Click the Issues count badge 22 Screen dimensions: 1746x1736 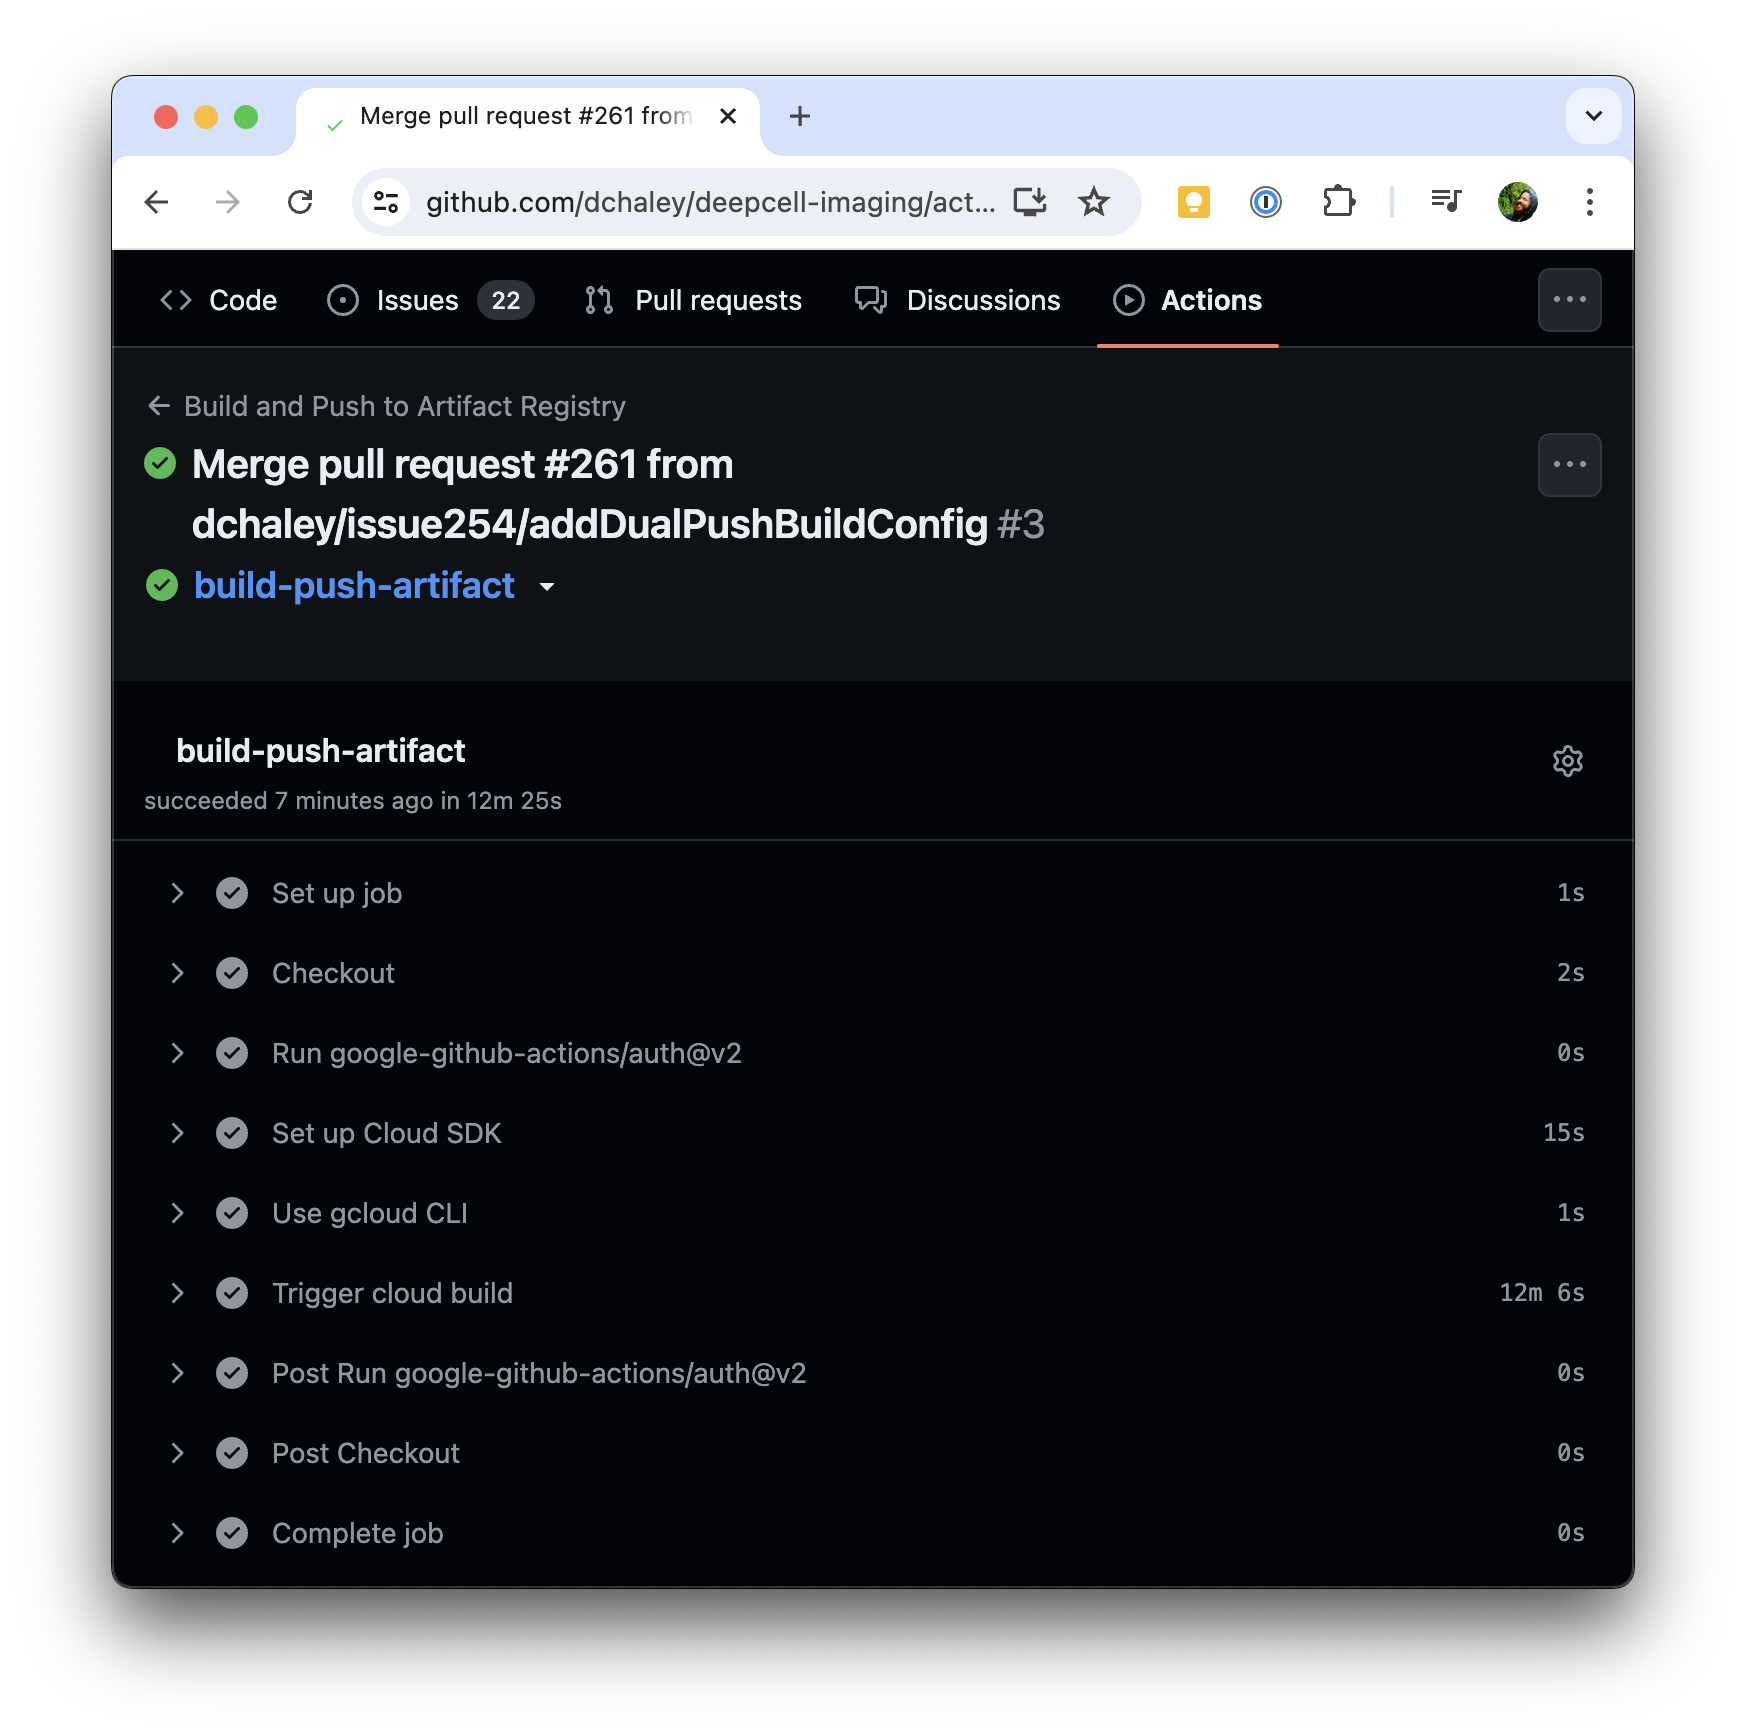[505, 300]
